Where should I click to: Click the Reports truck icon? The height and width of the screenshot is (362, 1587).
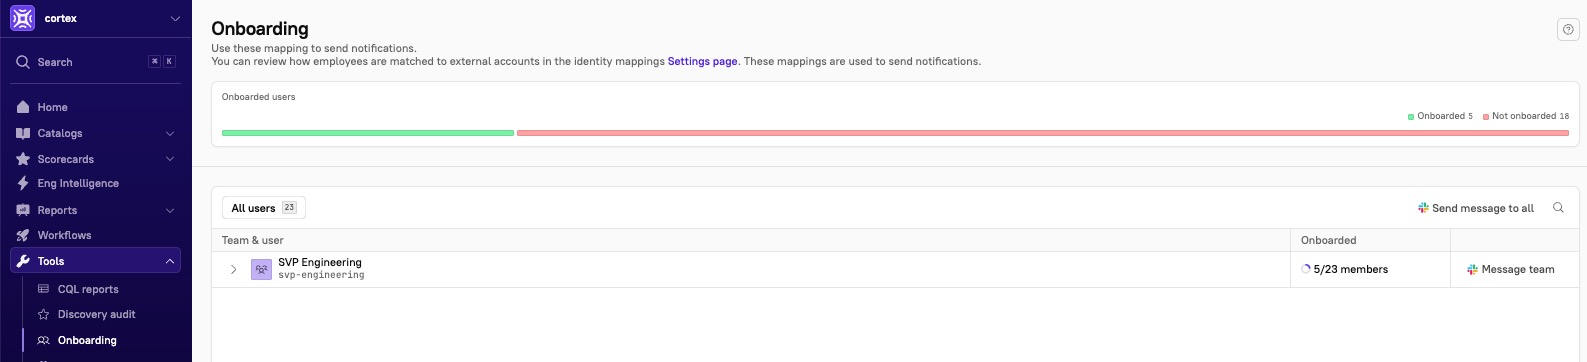pos(23,210)
